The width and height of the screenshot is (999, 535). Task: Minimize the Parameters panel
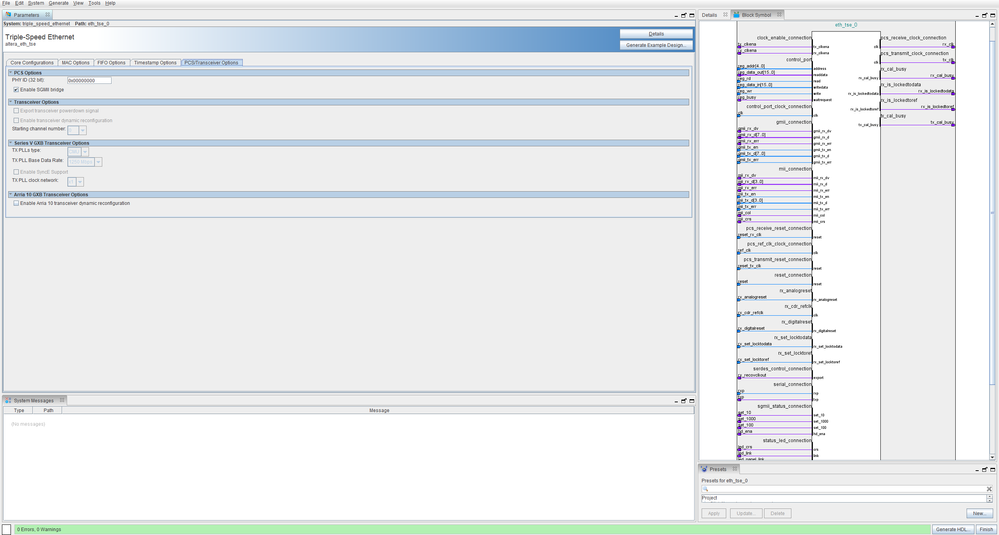676,15
